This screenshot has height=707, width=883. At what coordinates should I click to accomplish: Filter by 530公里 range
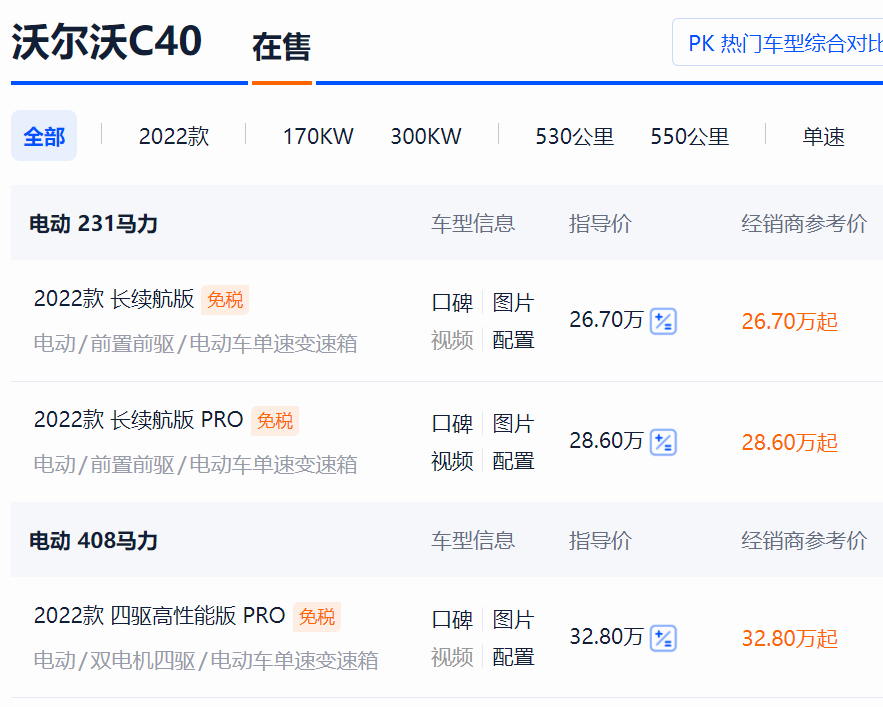pyautogui.click(x=574, y=136)
